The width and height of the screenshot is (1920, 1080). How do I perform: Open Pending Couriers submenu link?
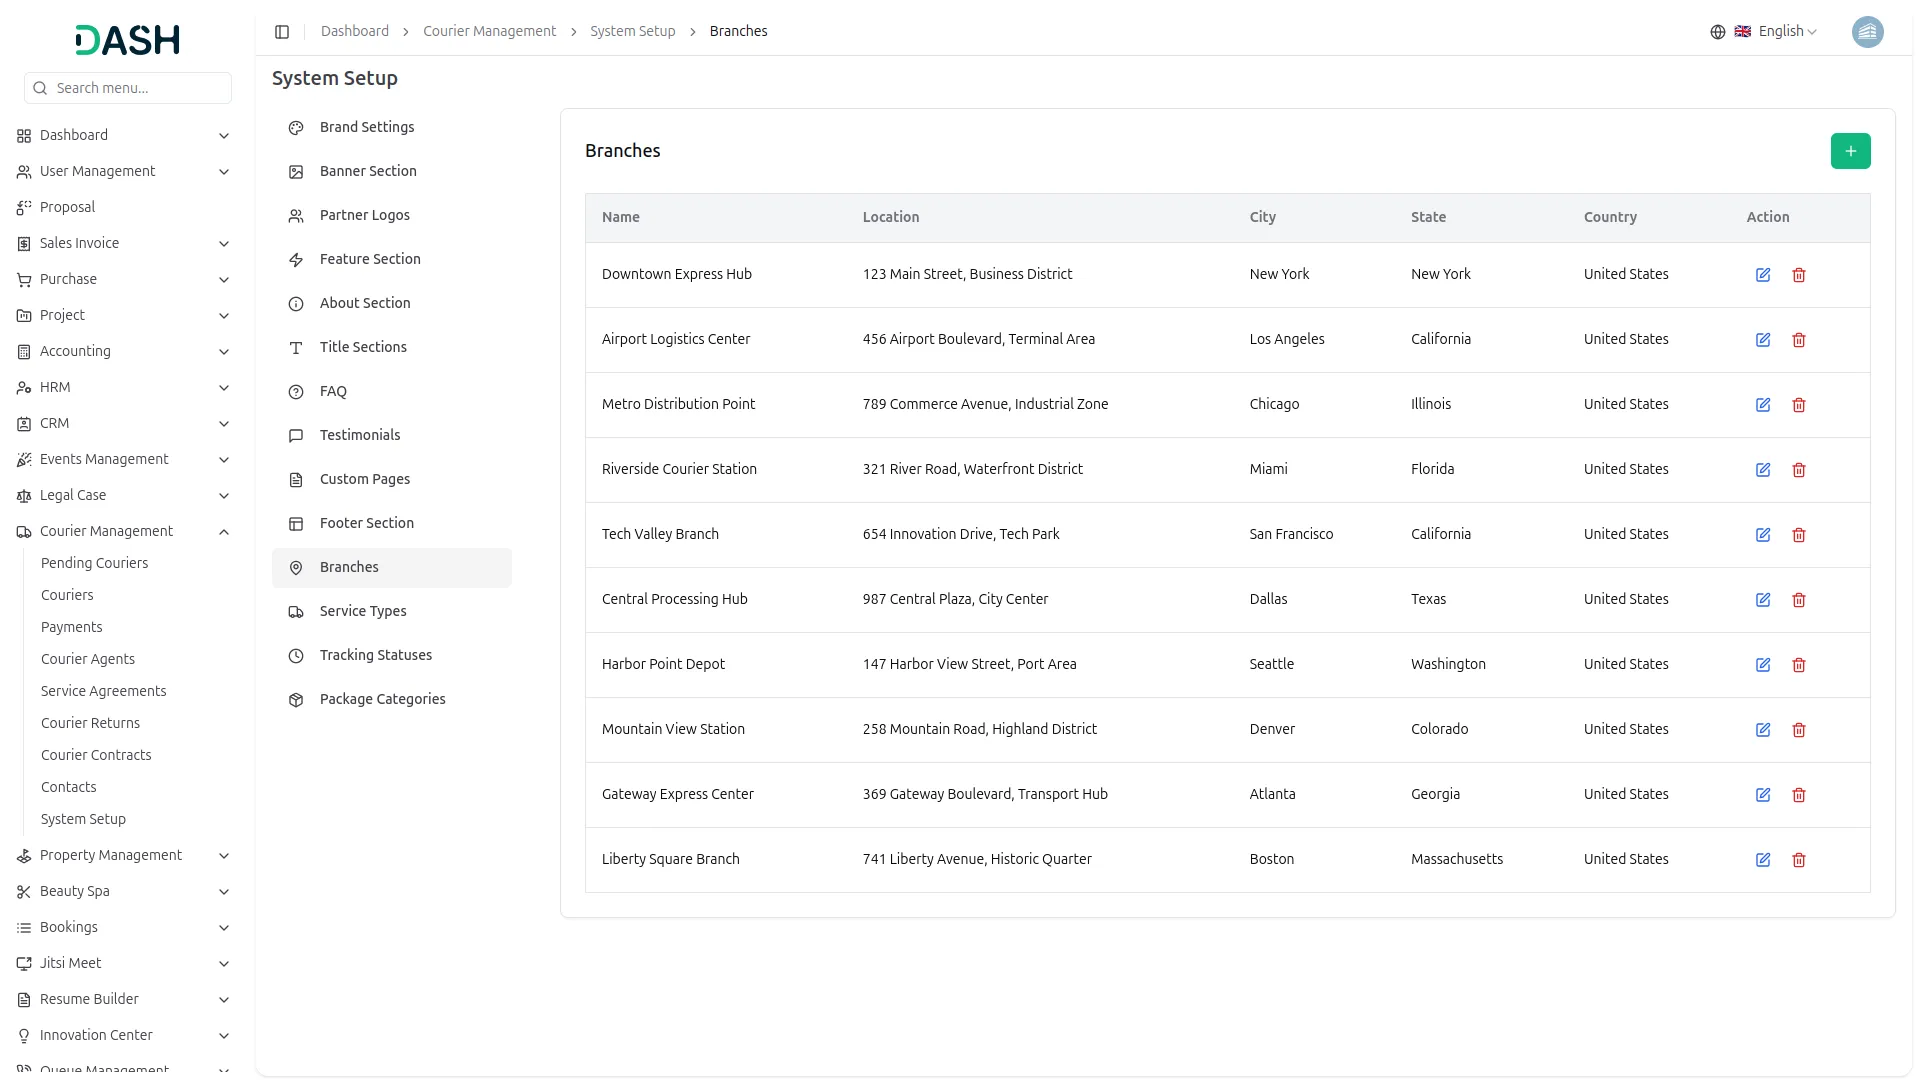(94, 563)
